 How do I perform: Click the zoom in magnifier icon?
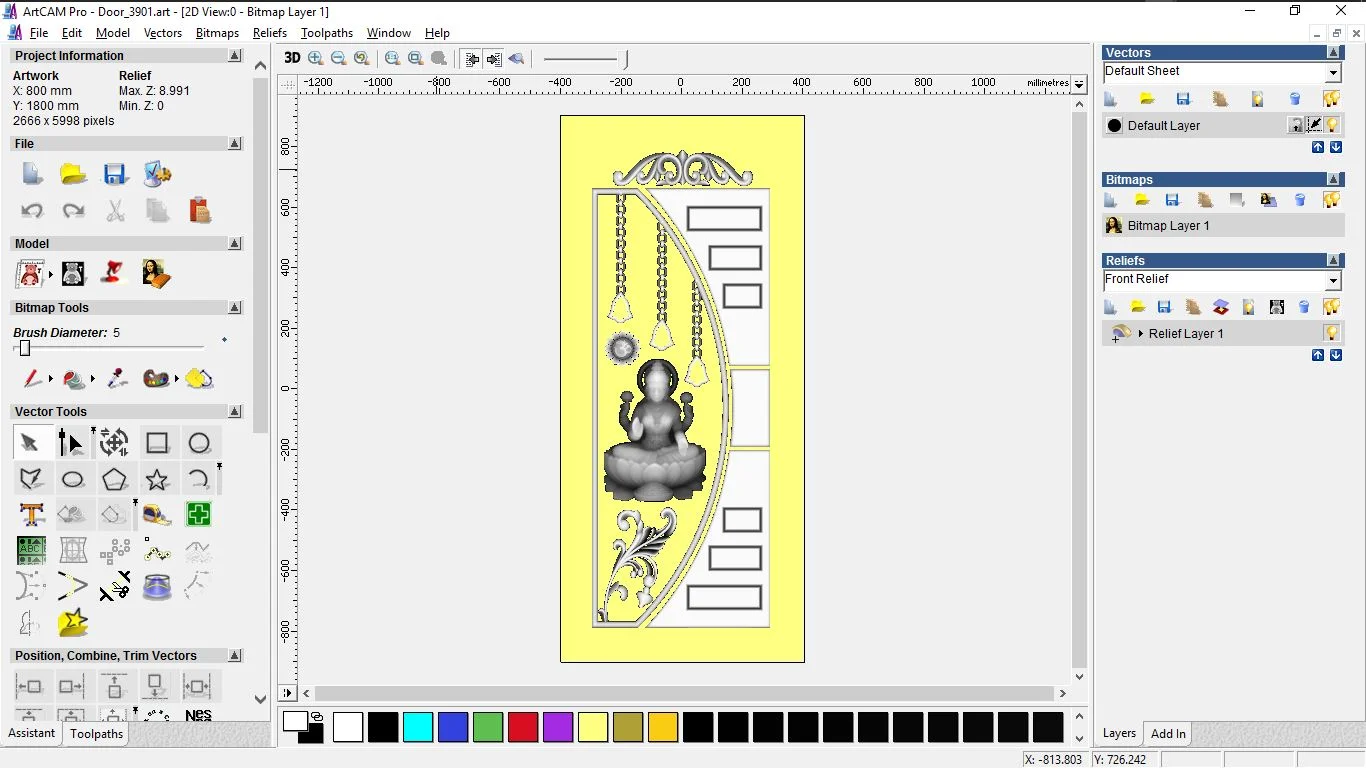click(x=316, y=58)
